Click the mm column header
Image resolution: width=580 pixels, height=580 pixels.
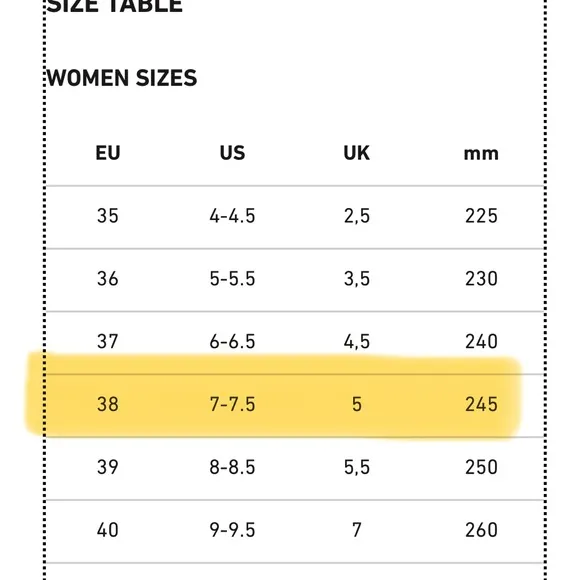click(x=481, y=154)
